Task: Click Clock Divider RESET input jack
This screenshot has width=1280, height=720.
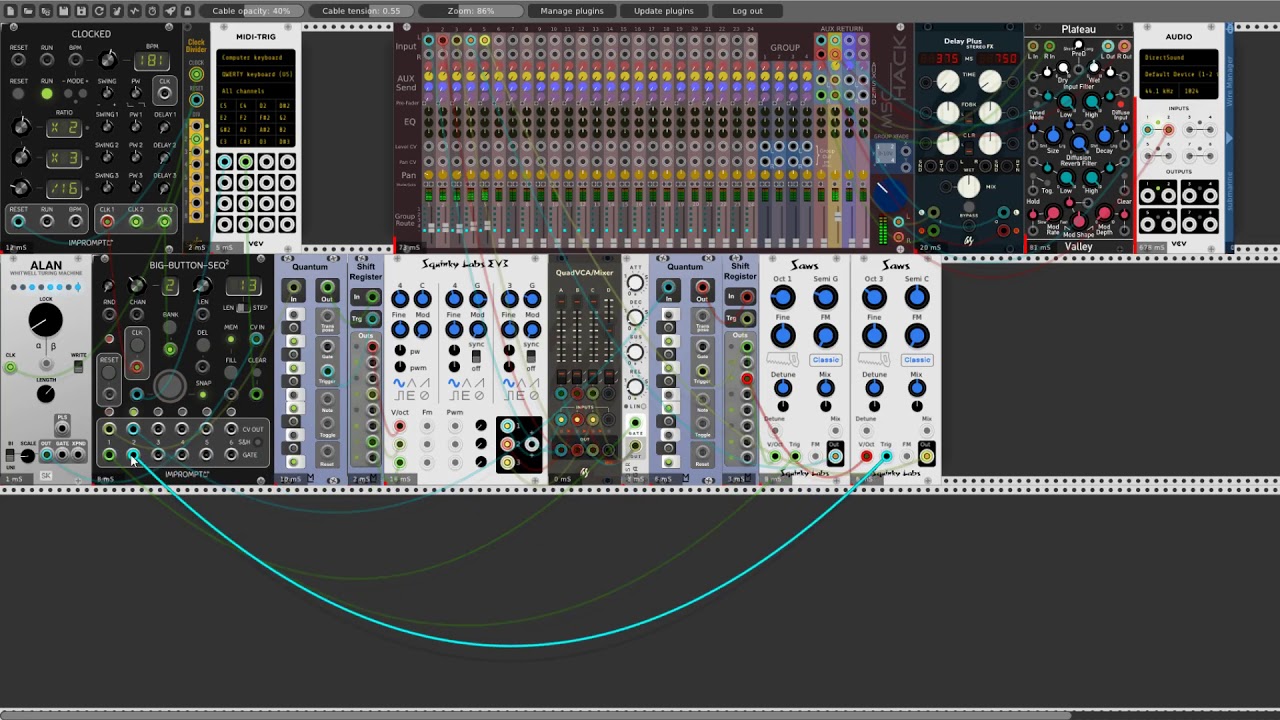Action: (x=196, y=99)
